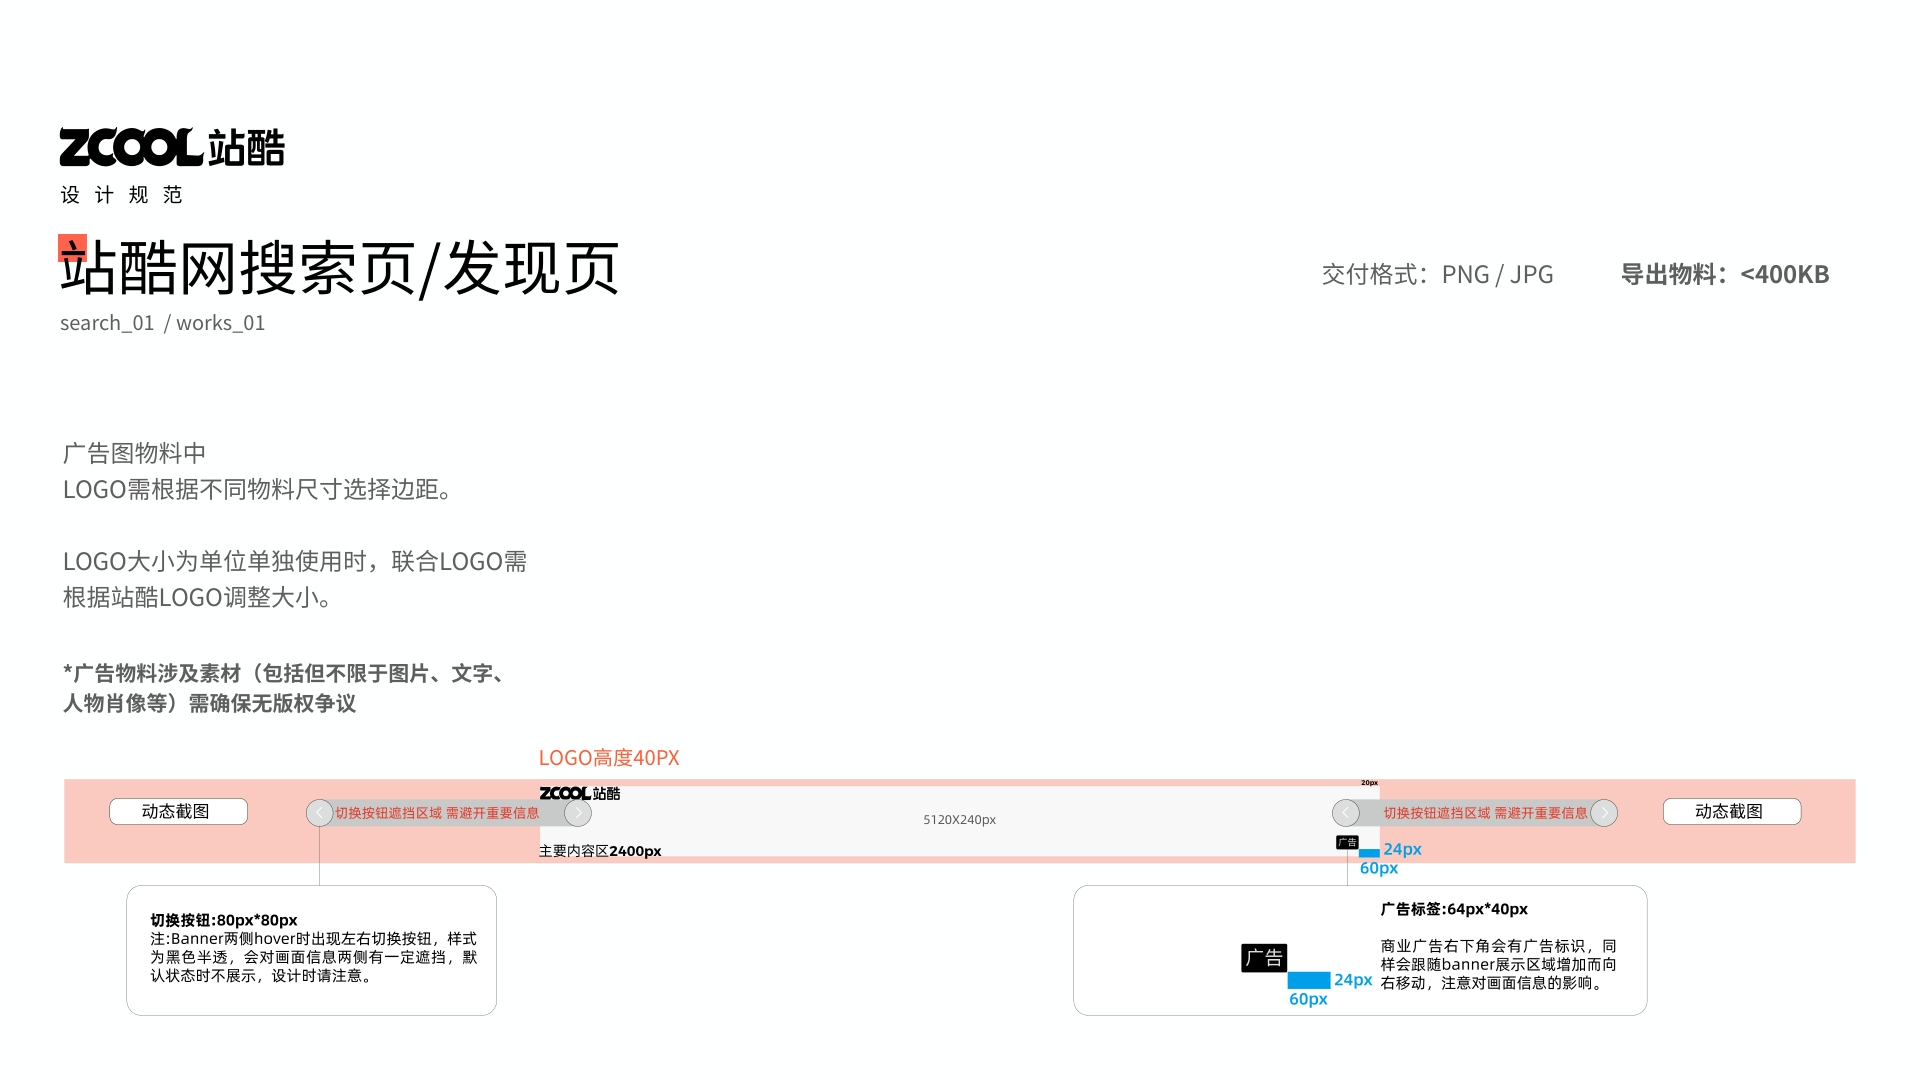This screenshot has height=1080, width=1920.
Task: Click the previous-arrow circle above the small 广告 tag
Action: coord(1346,813)
